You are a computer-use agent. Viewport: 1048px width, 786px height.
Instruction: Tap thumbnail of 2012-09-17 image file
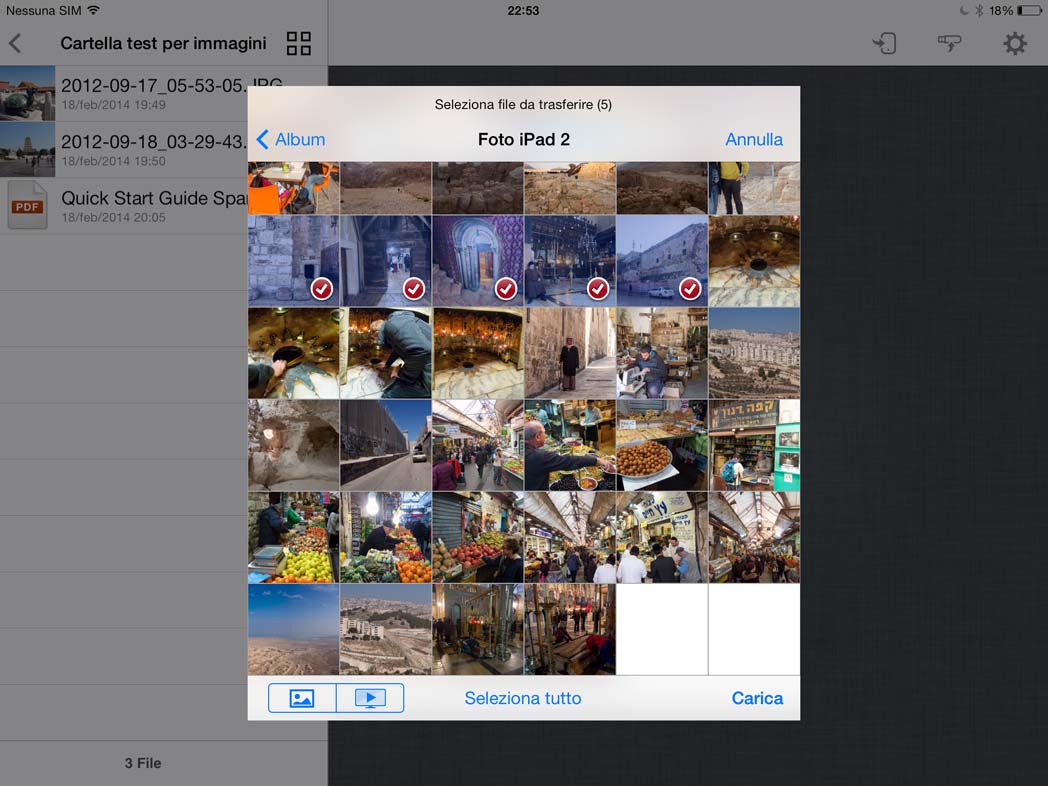click(x=27, y=93)
